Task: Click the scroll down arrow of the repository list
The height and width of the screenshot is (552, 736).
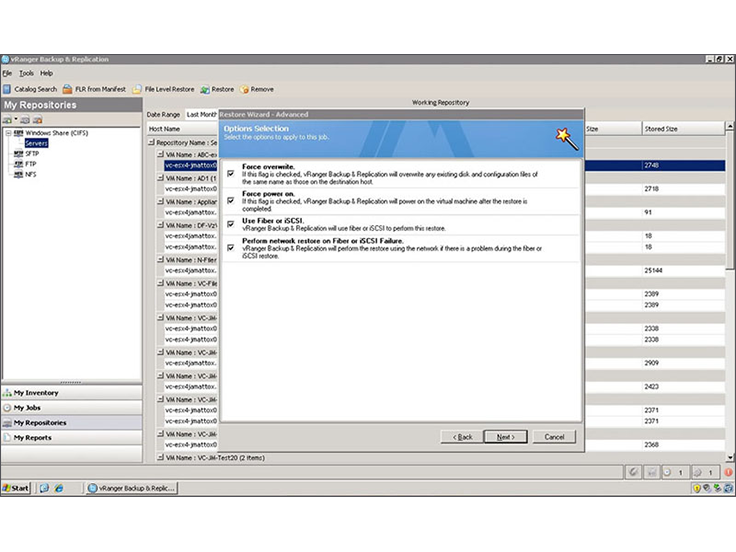Action: point(730,457)
